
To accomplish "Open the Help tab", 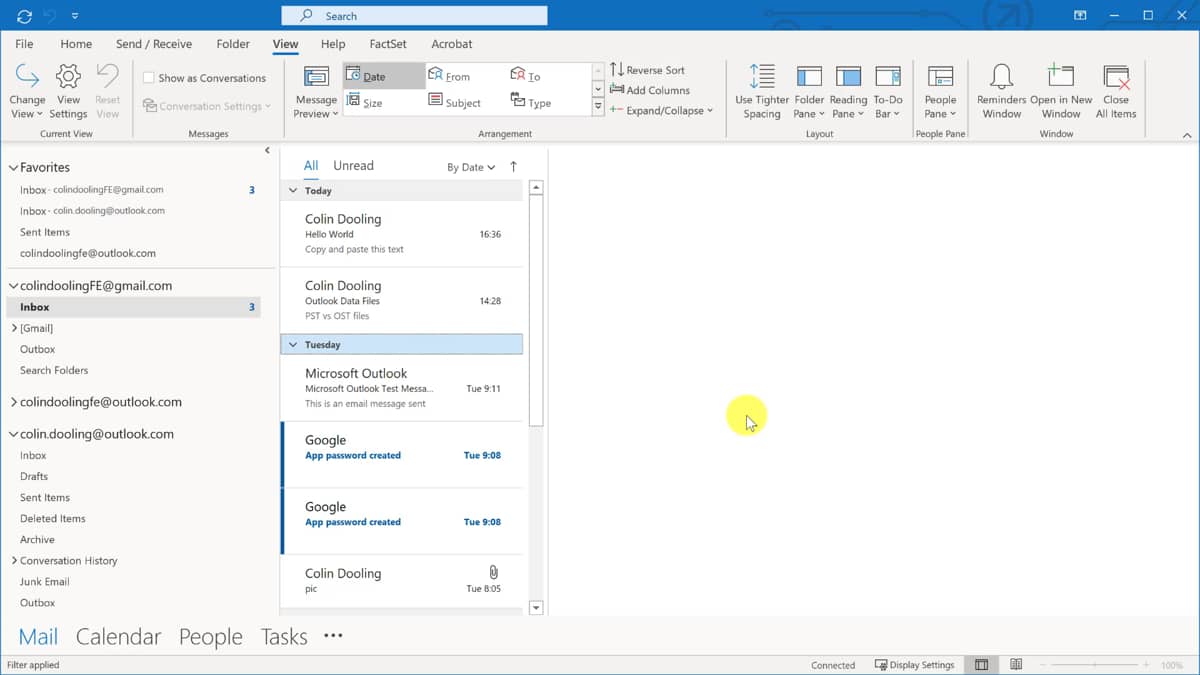I will pos(333,44).
